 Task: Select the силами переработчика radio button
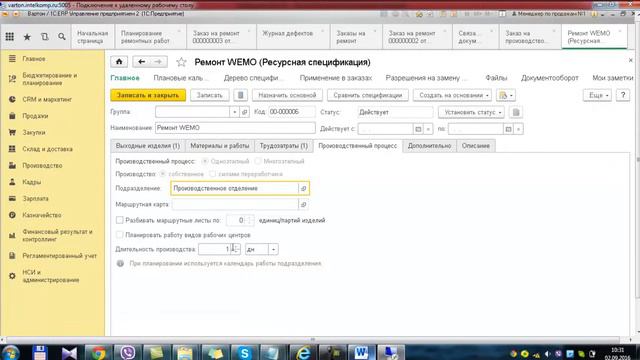pyautogui.click(x=212, y=174)
